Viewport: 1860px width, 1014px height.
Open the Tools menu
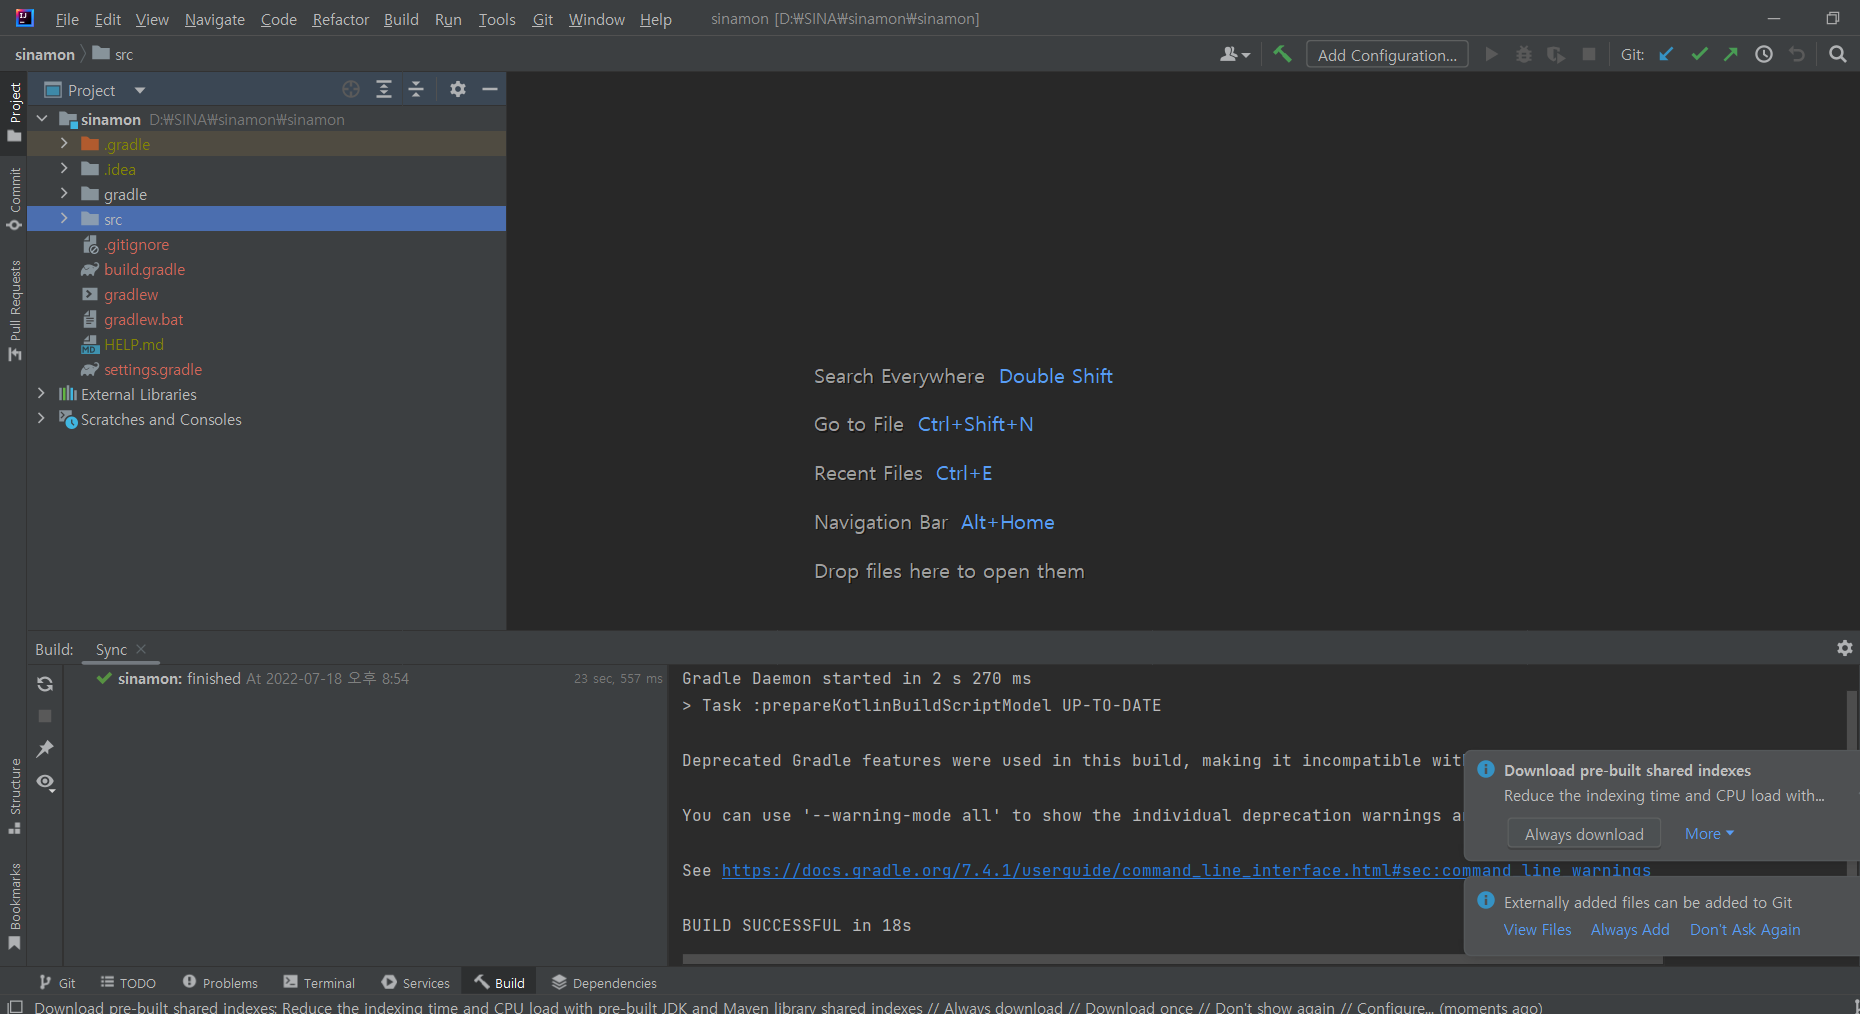pos(496,19)
